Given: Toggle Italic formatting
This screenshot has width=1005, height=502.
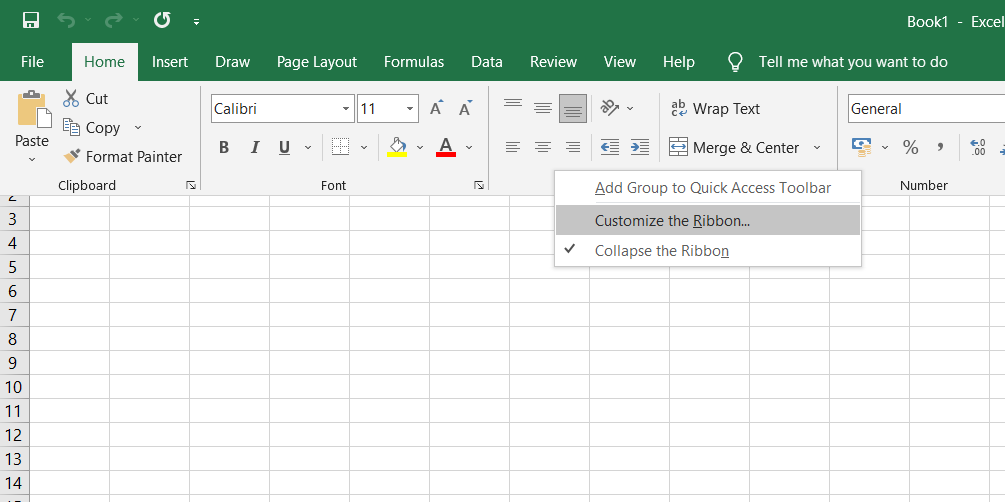Looking at the screenshot, I should 254,147.
